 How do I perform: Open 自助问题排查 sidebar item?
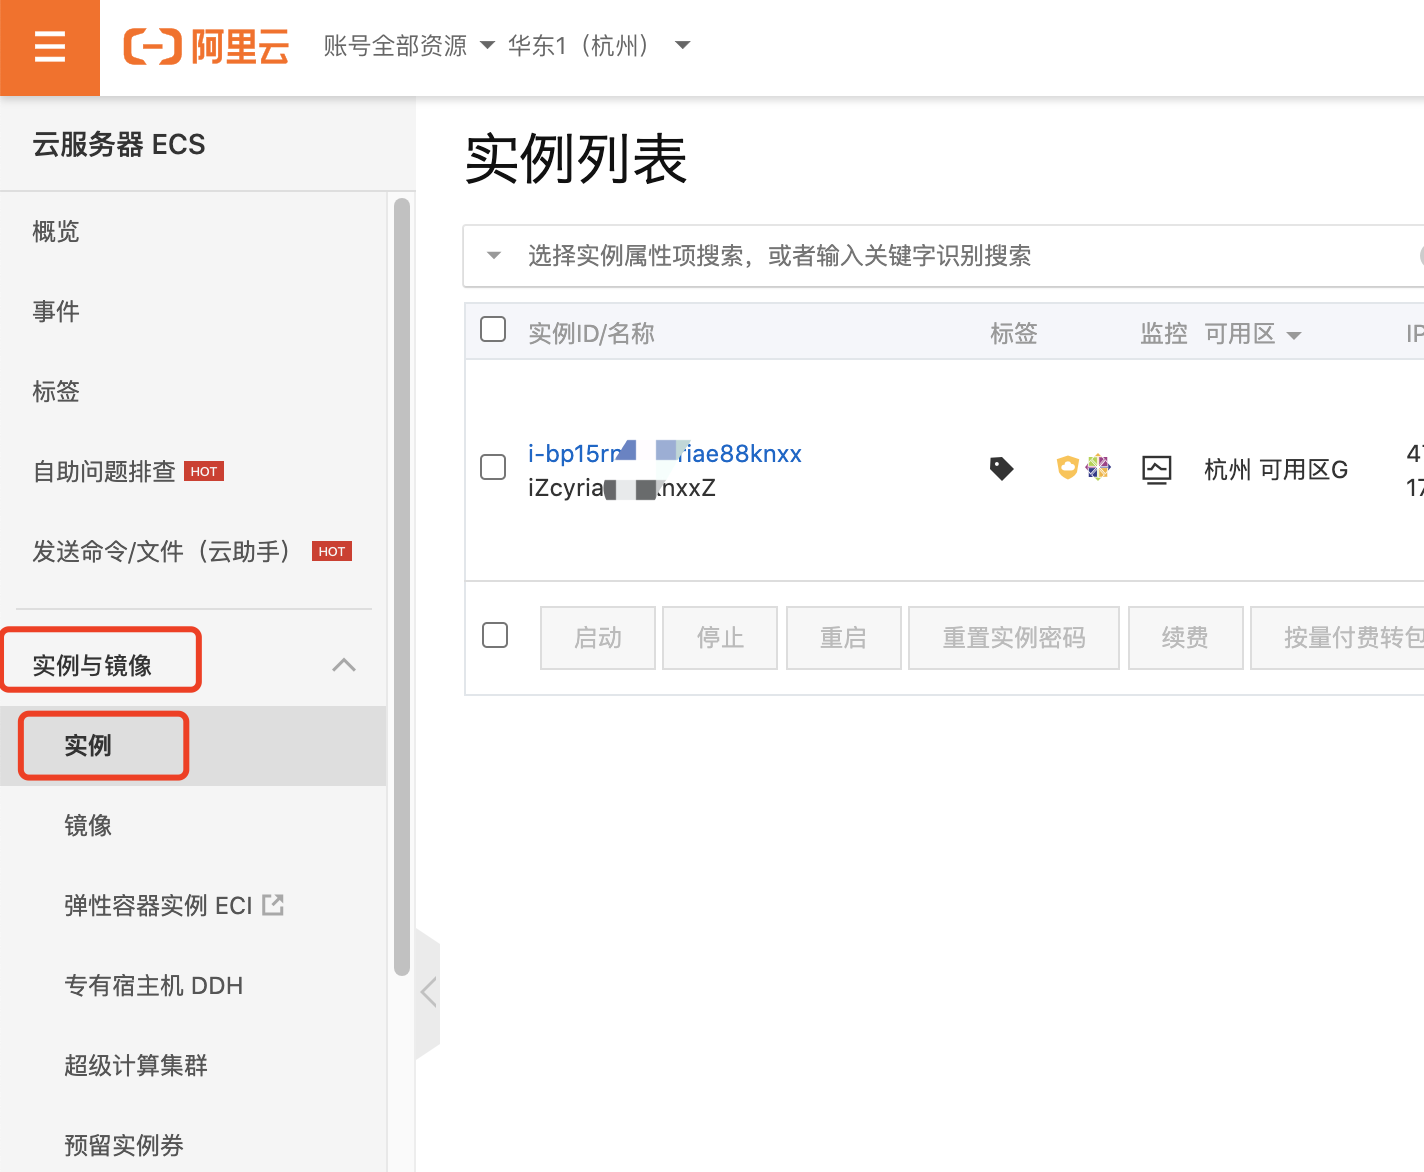point(104,472)
